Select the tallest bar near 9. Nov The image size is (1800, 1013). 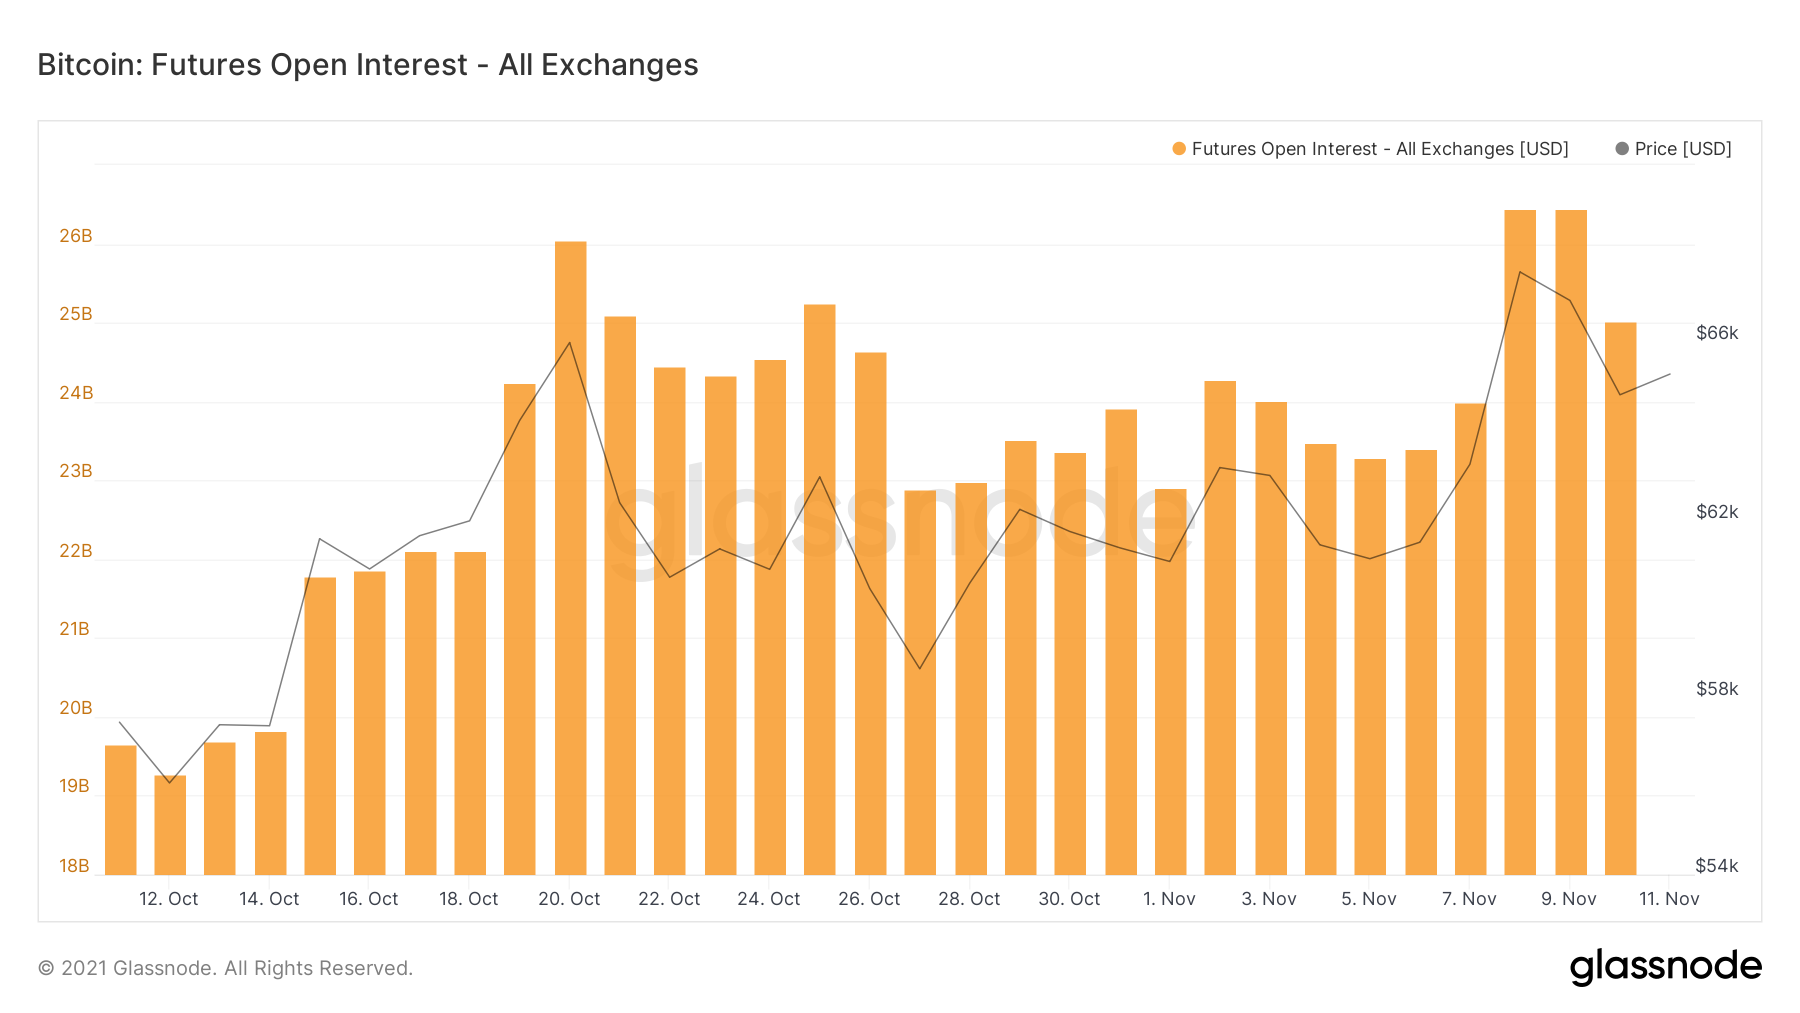[1571, 542]
